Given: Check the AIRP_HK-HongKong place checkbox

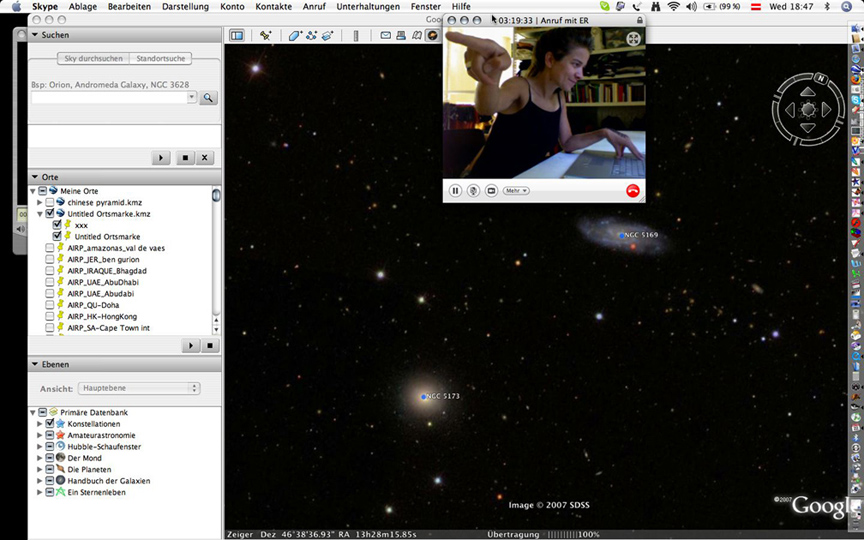Looking at the screenshot, I should click(x=50, y=316).
